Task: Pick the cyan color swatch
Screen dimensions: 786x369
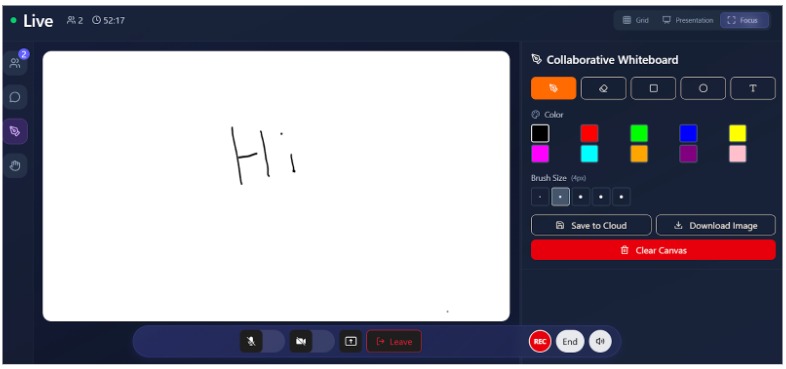Action: click(590, 154)
